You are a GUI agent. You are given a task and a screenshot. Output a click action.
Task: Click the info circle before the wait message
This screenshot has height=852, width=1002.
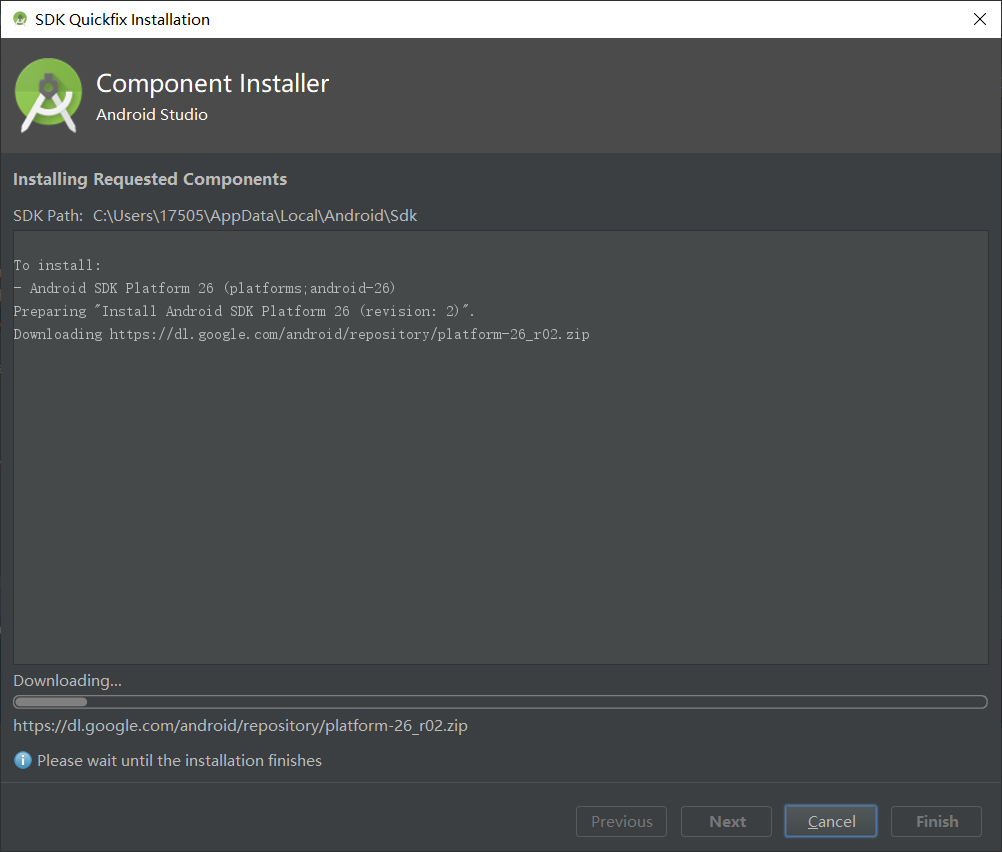coord(21,760)
